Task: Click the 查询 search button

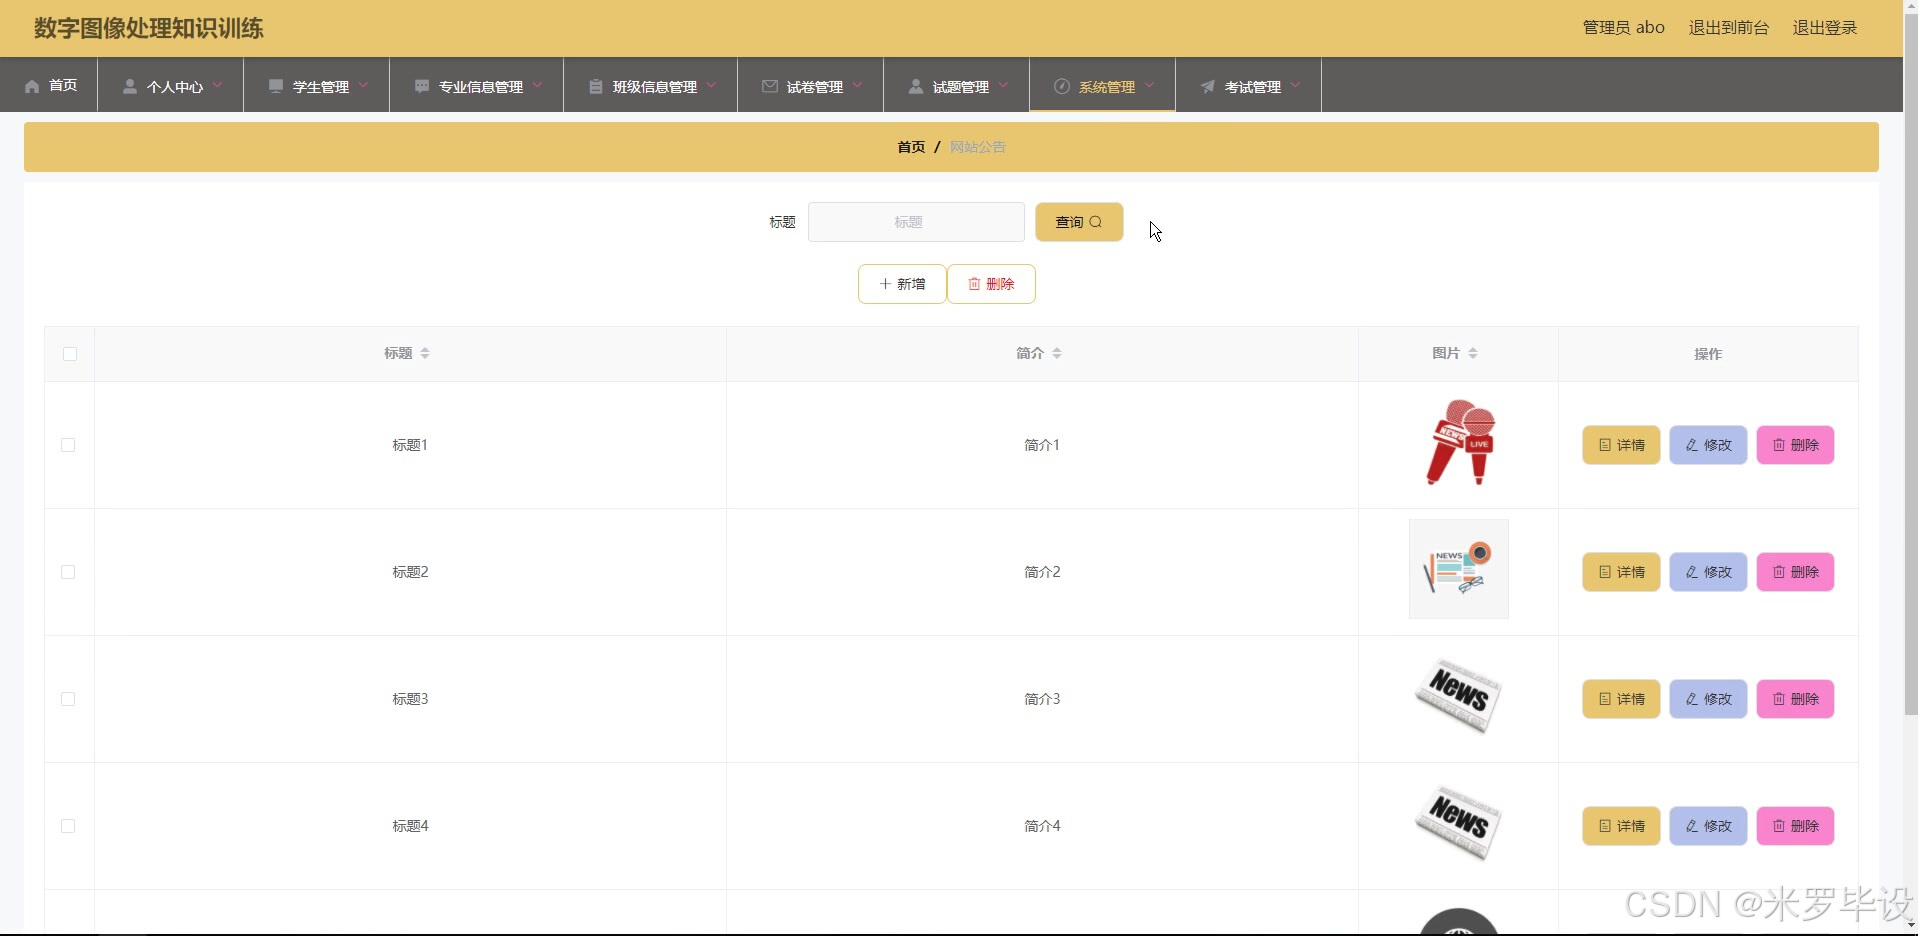Action: [1079, 222]
